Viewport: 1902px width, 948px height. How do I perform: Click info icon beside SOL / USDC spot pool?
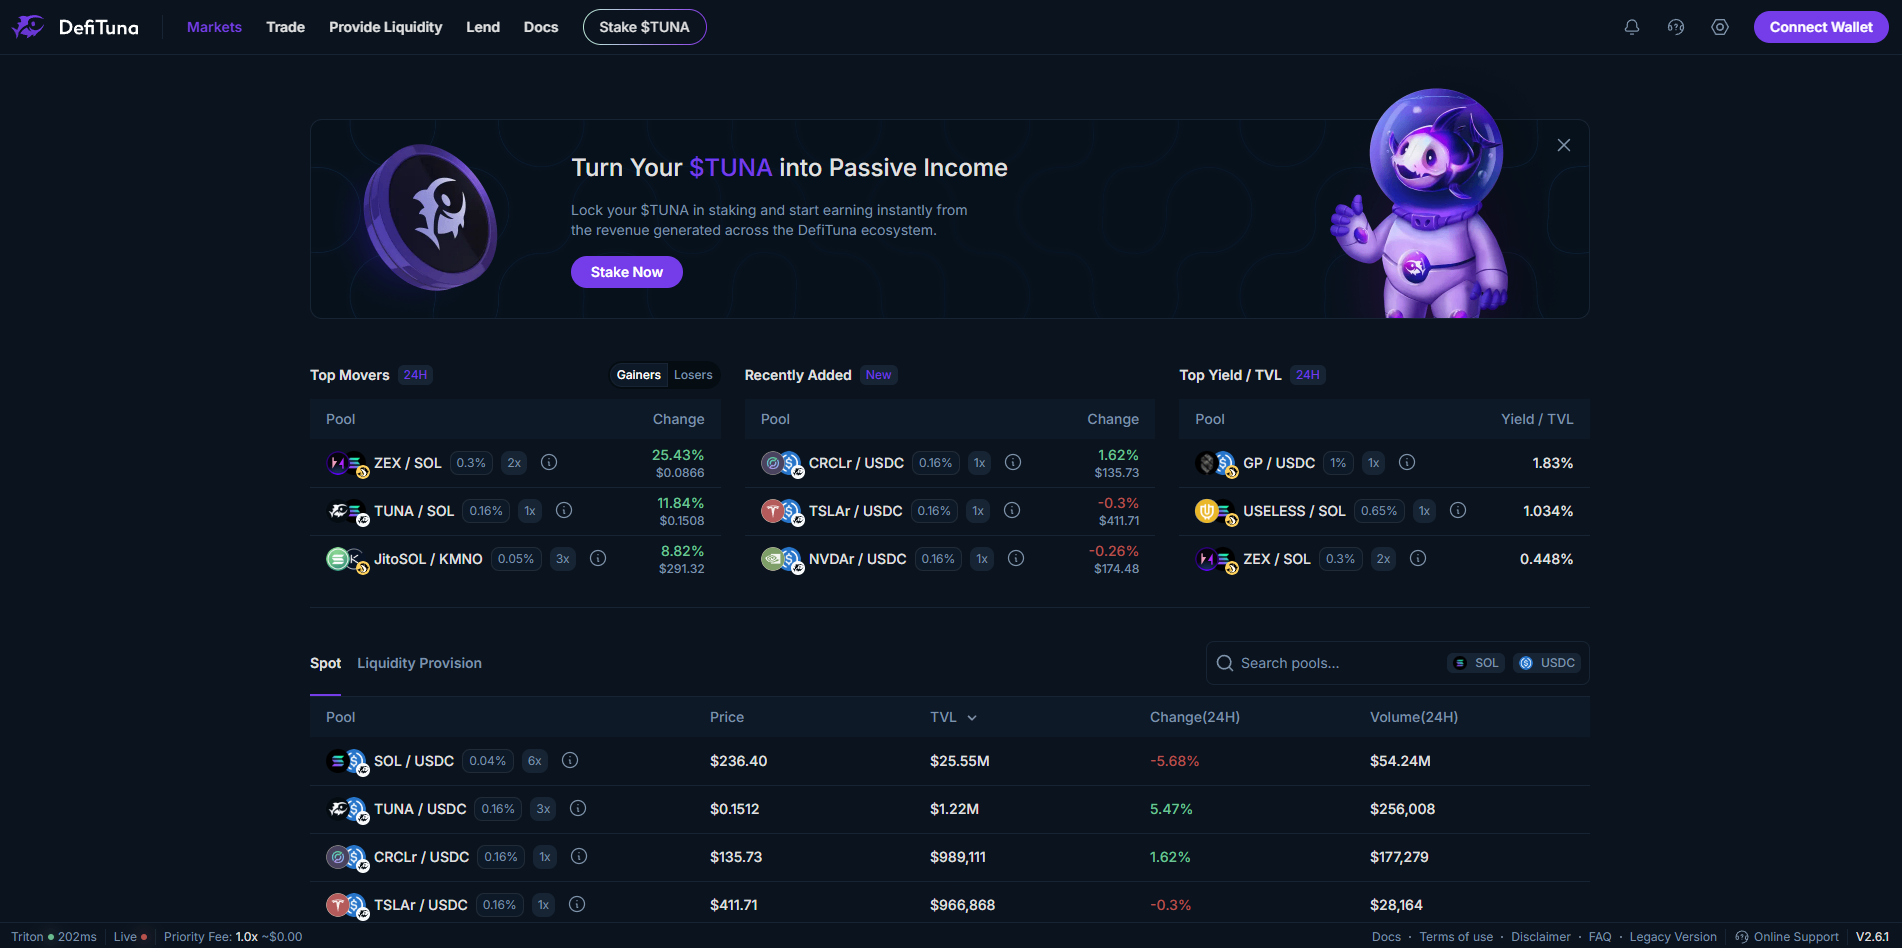(570, 760)
